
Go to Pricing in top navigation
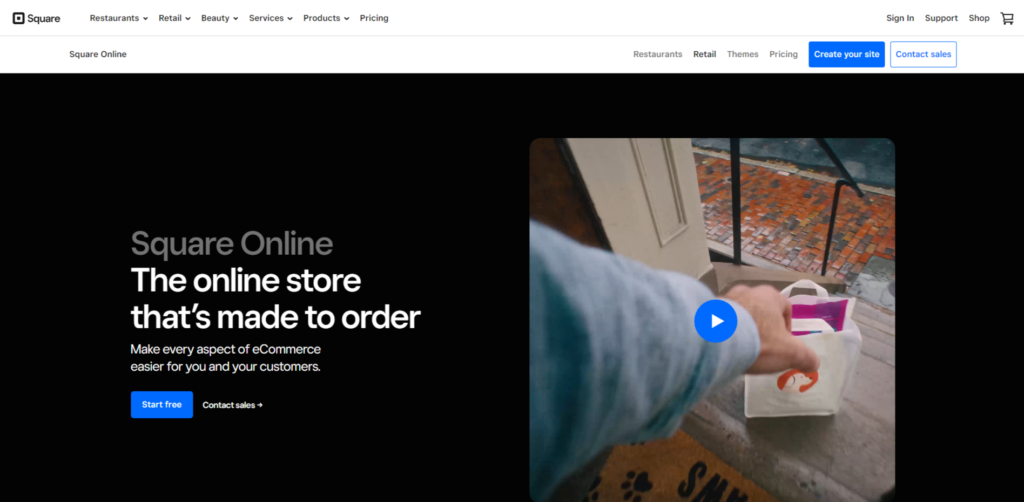(374, 18)
